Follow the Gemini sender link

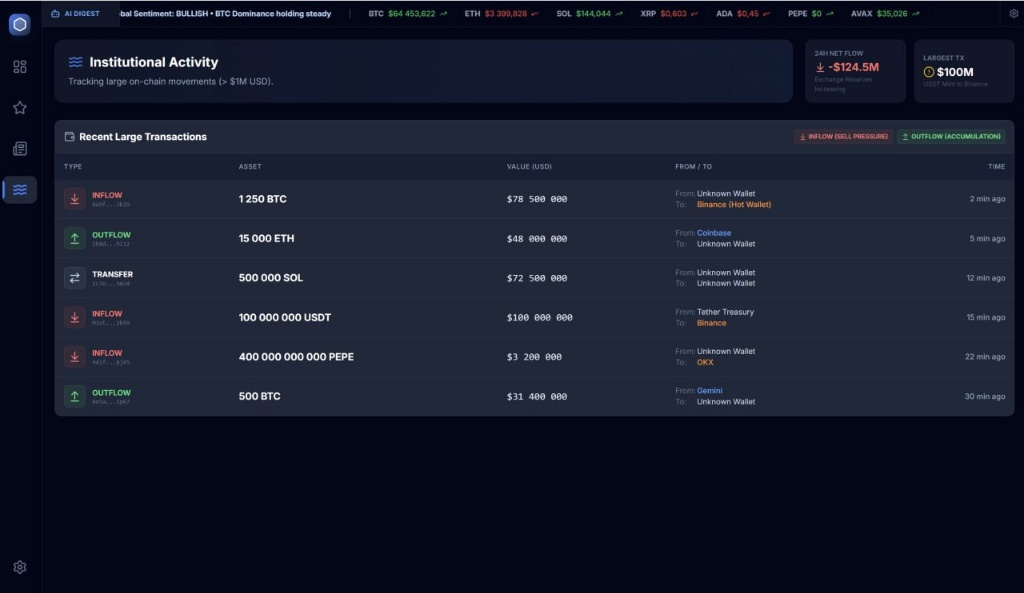(x=709, y=391)
